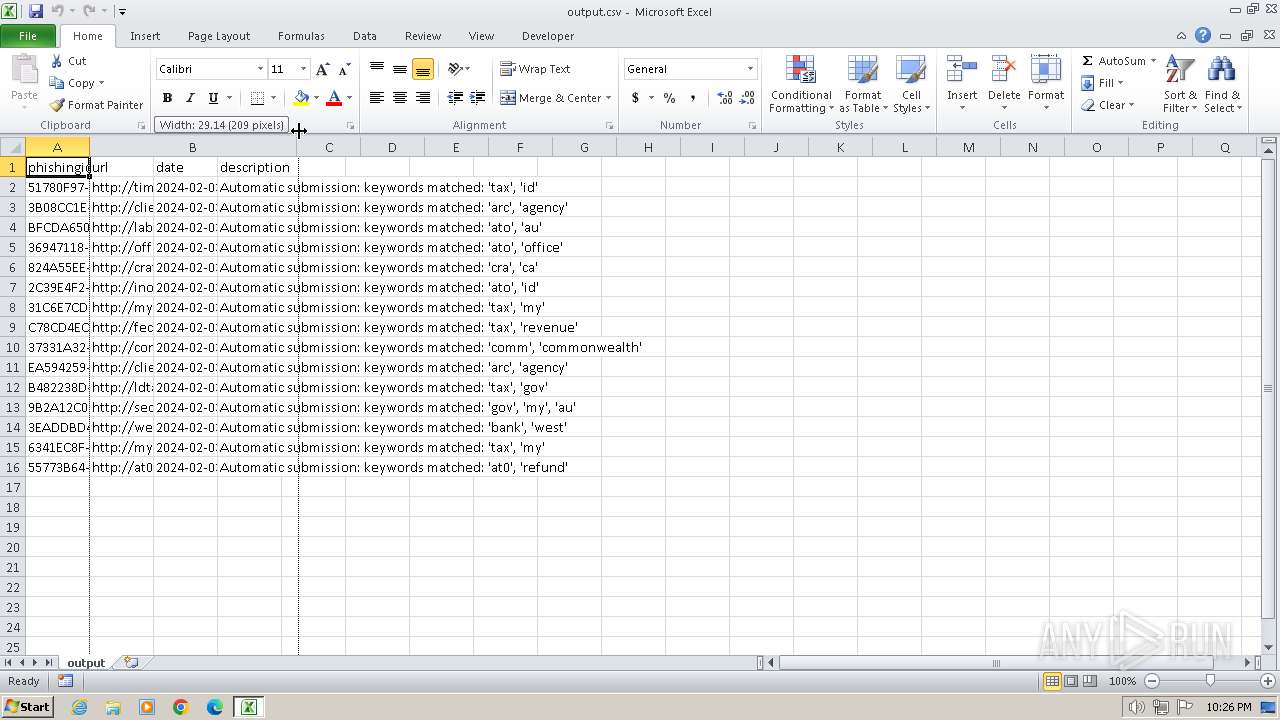Switch to the Developer tab
This screenshot has width=1280, height=720.
(548, 36)
